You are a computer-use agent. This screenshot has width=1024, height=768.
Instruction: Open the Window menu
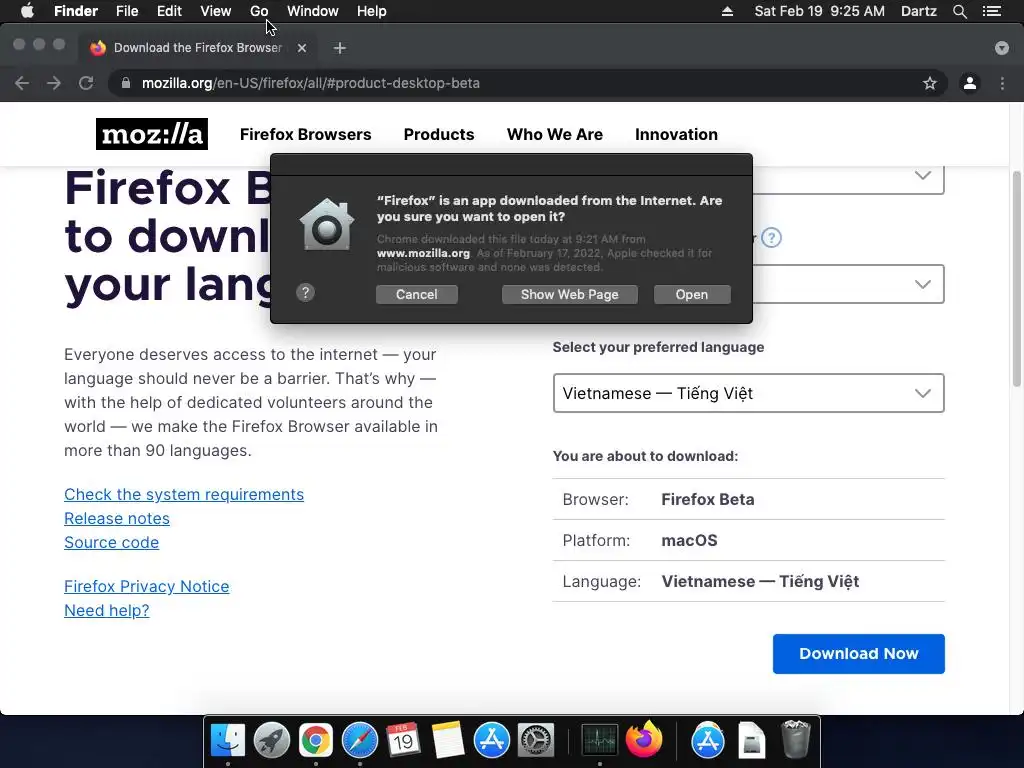(312, 11)
